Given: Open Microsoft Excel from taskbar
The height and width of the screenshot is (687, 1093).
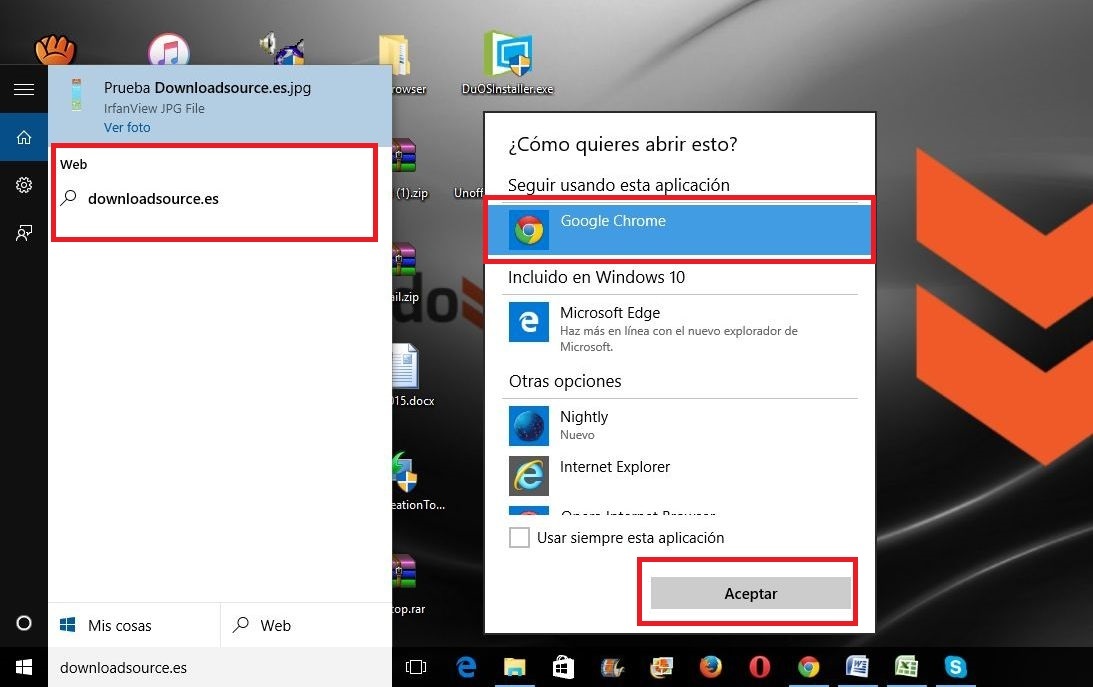Looking at the screenshot, I should (906, 667).
